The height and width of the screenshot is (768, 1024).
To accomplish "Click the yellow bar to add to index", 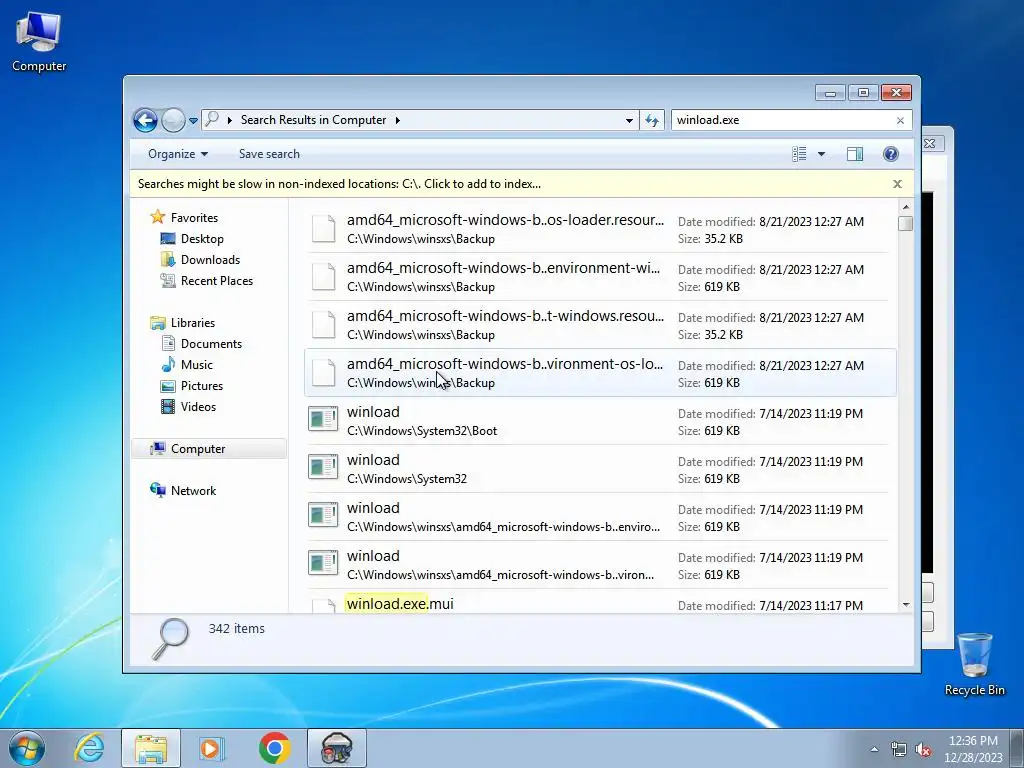I will [339, 184].
